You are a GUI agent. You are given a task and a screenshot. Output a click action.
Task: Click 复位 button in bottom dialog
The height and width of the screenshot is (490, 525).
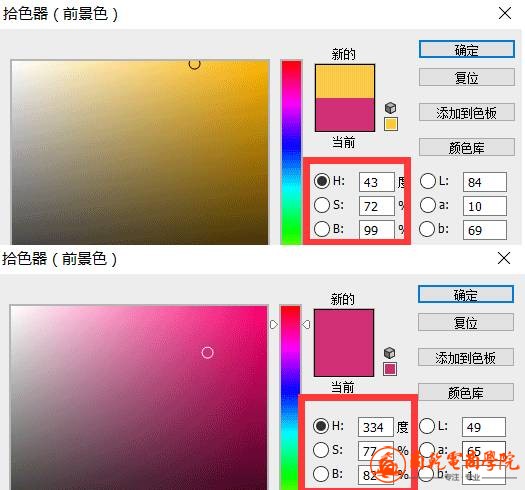(466, 322)
